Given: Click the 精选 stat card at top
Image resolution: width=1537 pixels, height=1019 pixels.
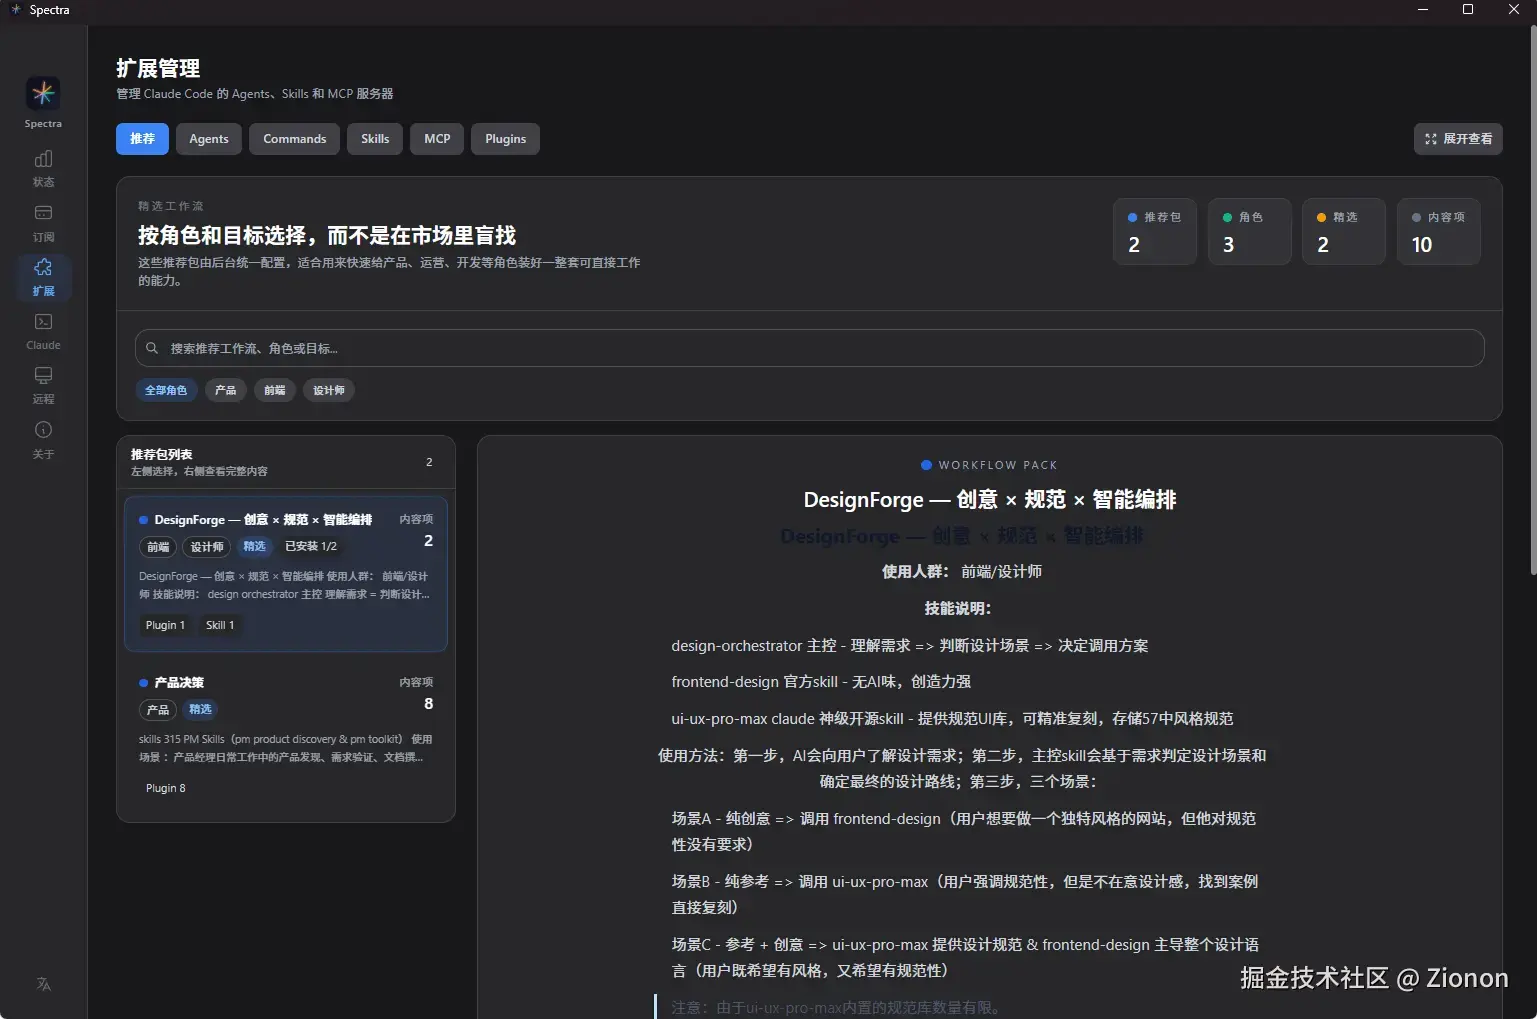Looking at the screenshot, I should click(1344, 231).
